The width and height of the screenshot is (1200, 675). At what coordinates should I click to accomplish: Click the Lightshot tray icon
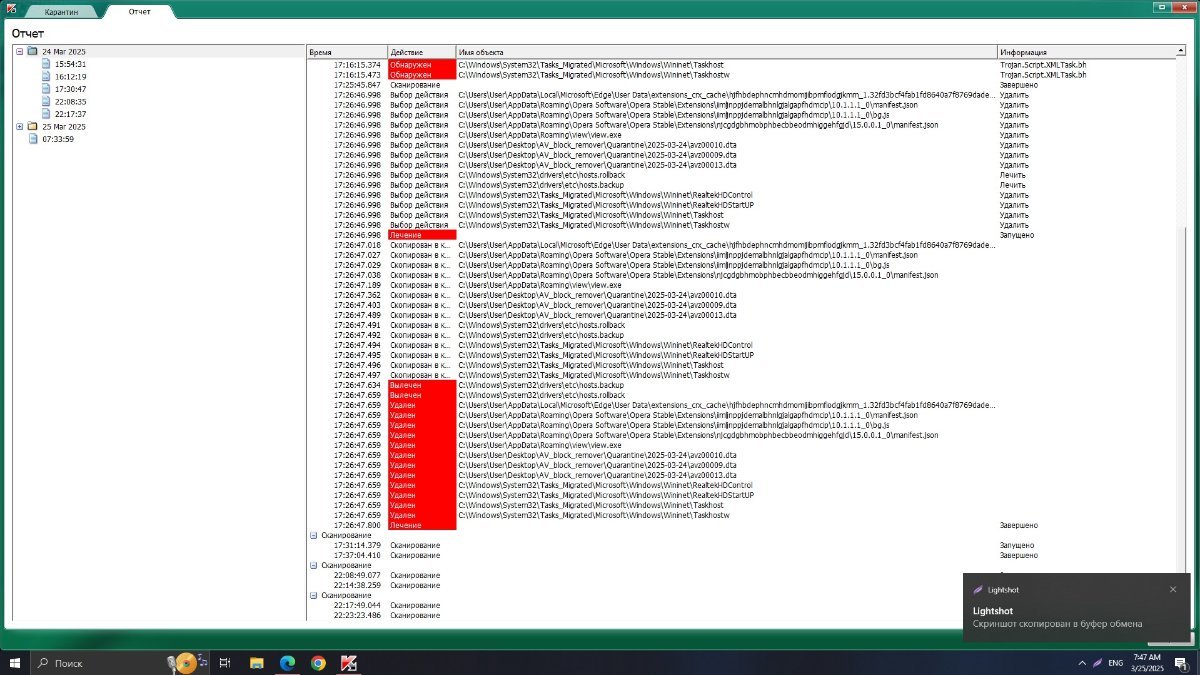point(1098,662)
